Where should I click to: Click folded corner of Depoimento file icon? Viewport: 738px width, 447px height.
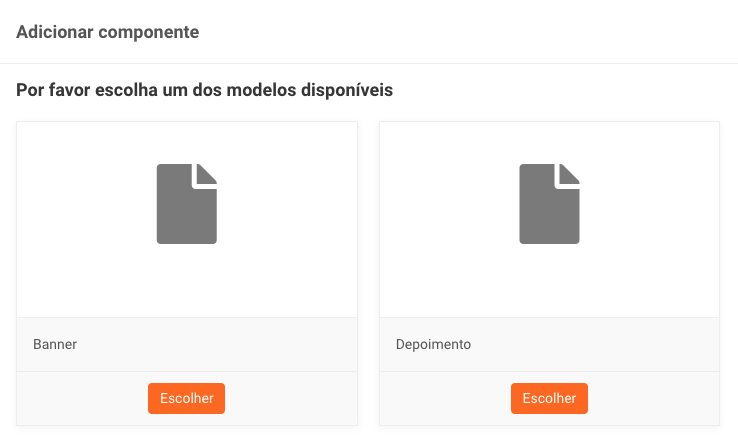[570, 173]
